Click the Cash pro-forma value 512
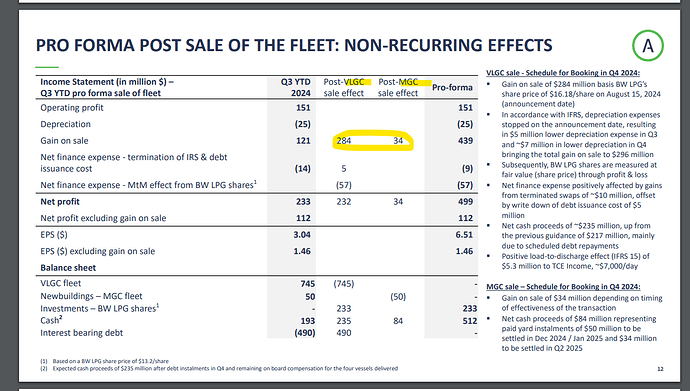 coord(470,321)
